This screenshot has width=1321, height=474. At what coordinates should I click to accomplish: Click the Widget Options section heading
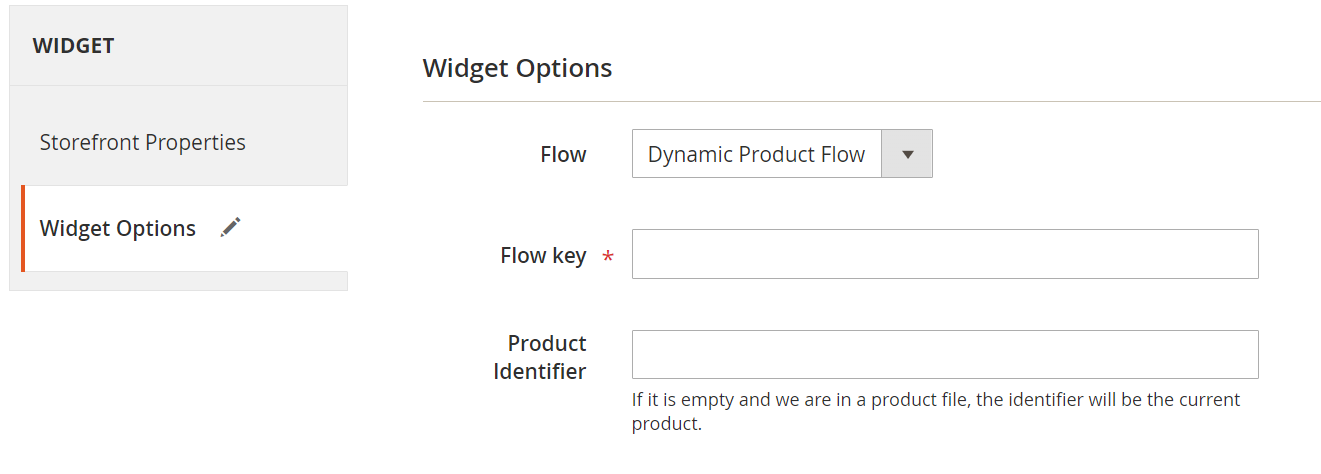(x=517, y=68)
